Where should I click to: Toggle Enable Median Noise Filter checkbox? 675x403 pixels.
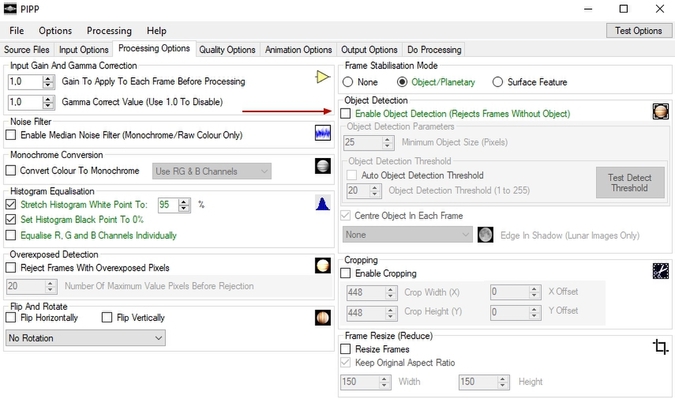pyautogui.click(x=12, y=135)
